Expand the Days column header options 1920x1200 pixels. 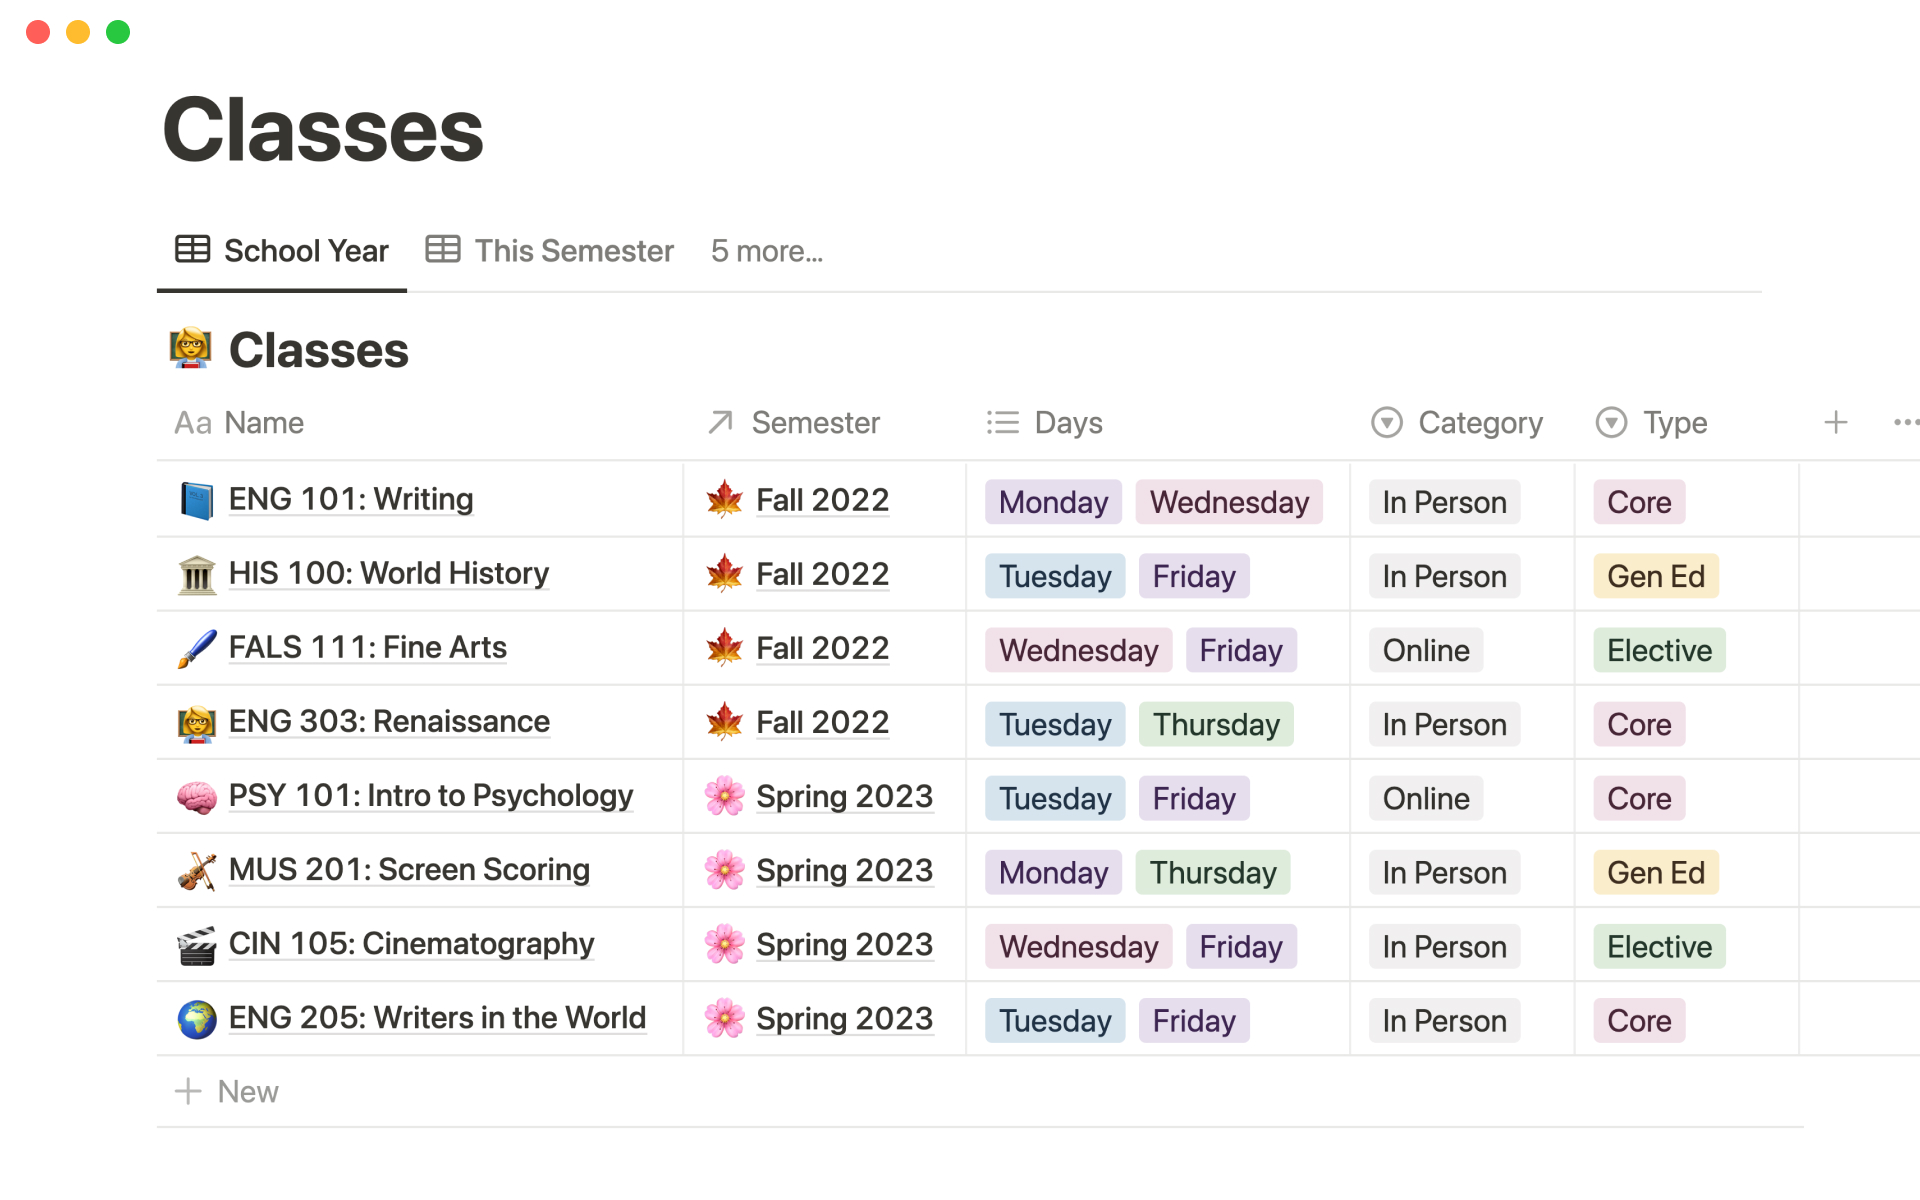tap(1045, 423)
